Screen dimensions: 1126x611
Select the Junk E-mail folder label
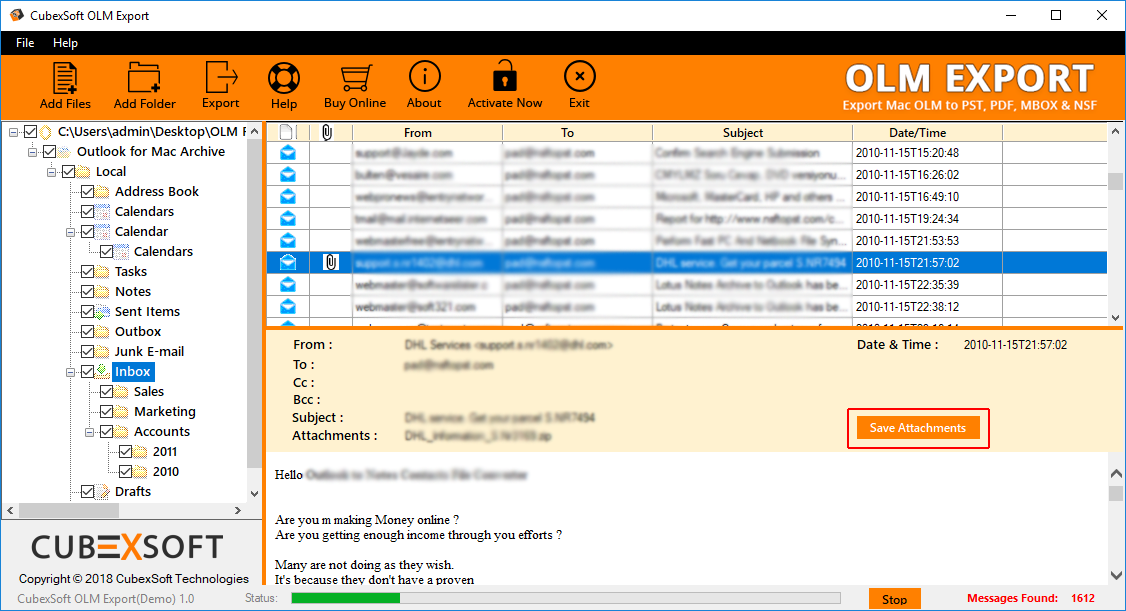point(149,352)
